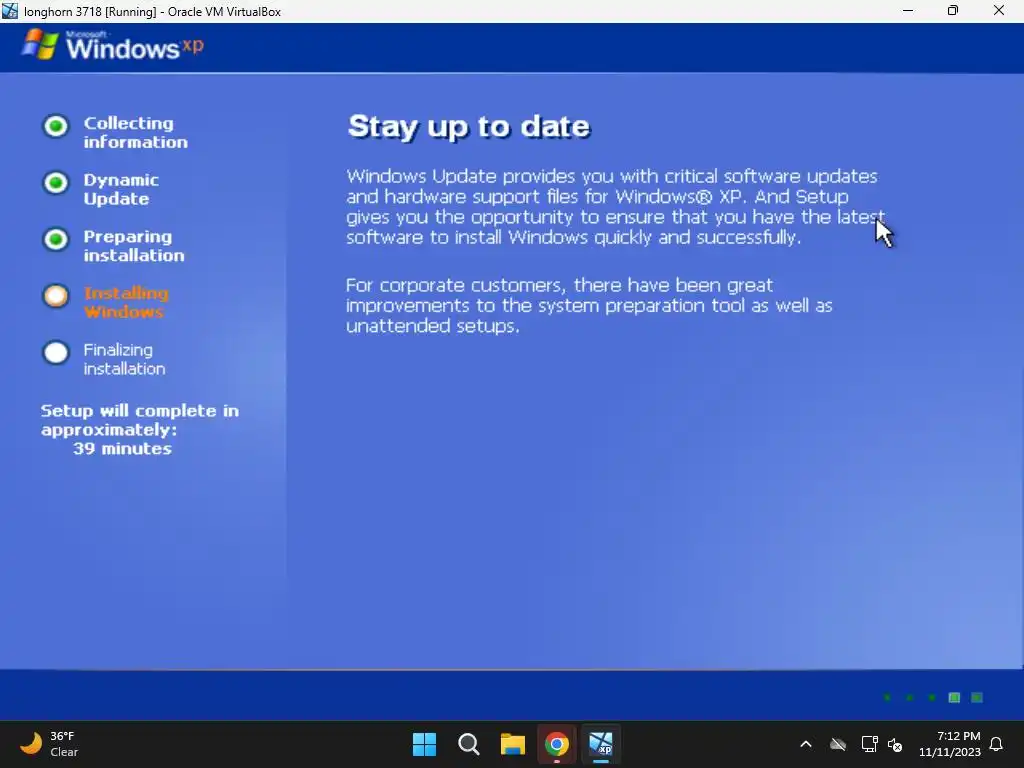This screenshot has width=1024, height=768.
Task: Click the Windows XP logo in header
Action: click(x=112, y=46)
